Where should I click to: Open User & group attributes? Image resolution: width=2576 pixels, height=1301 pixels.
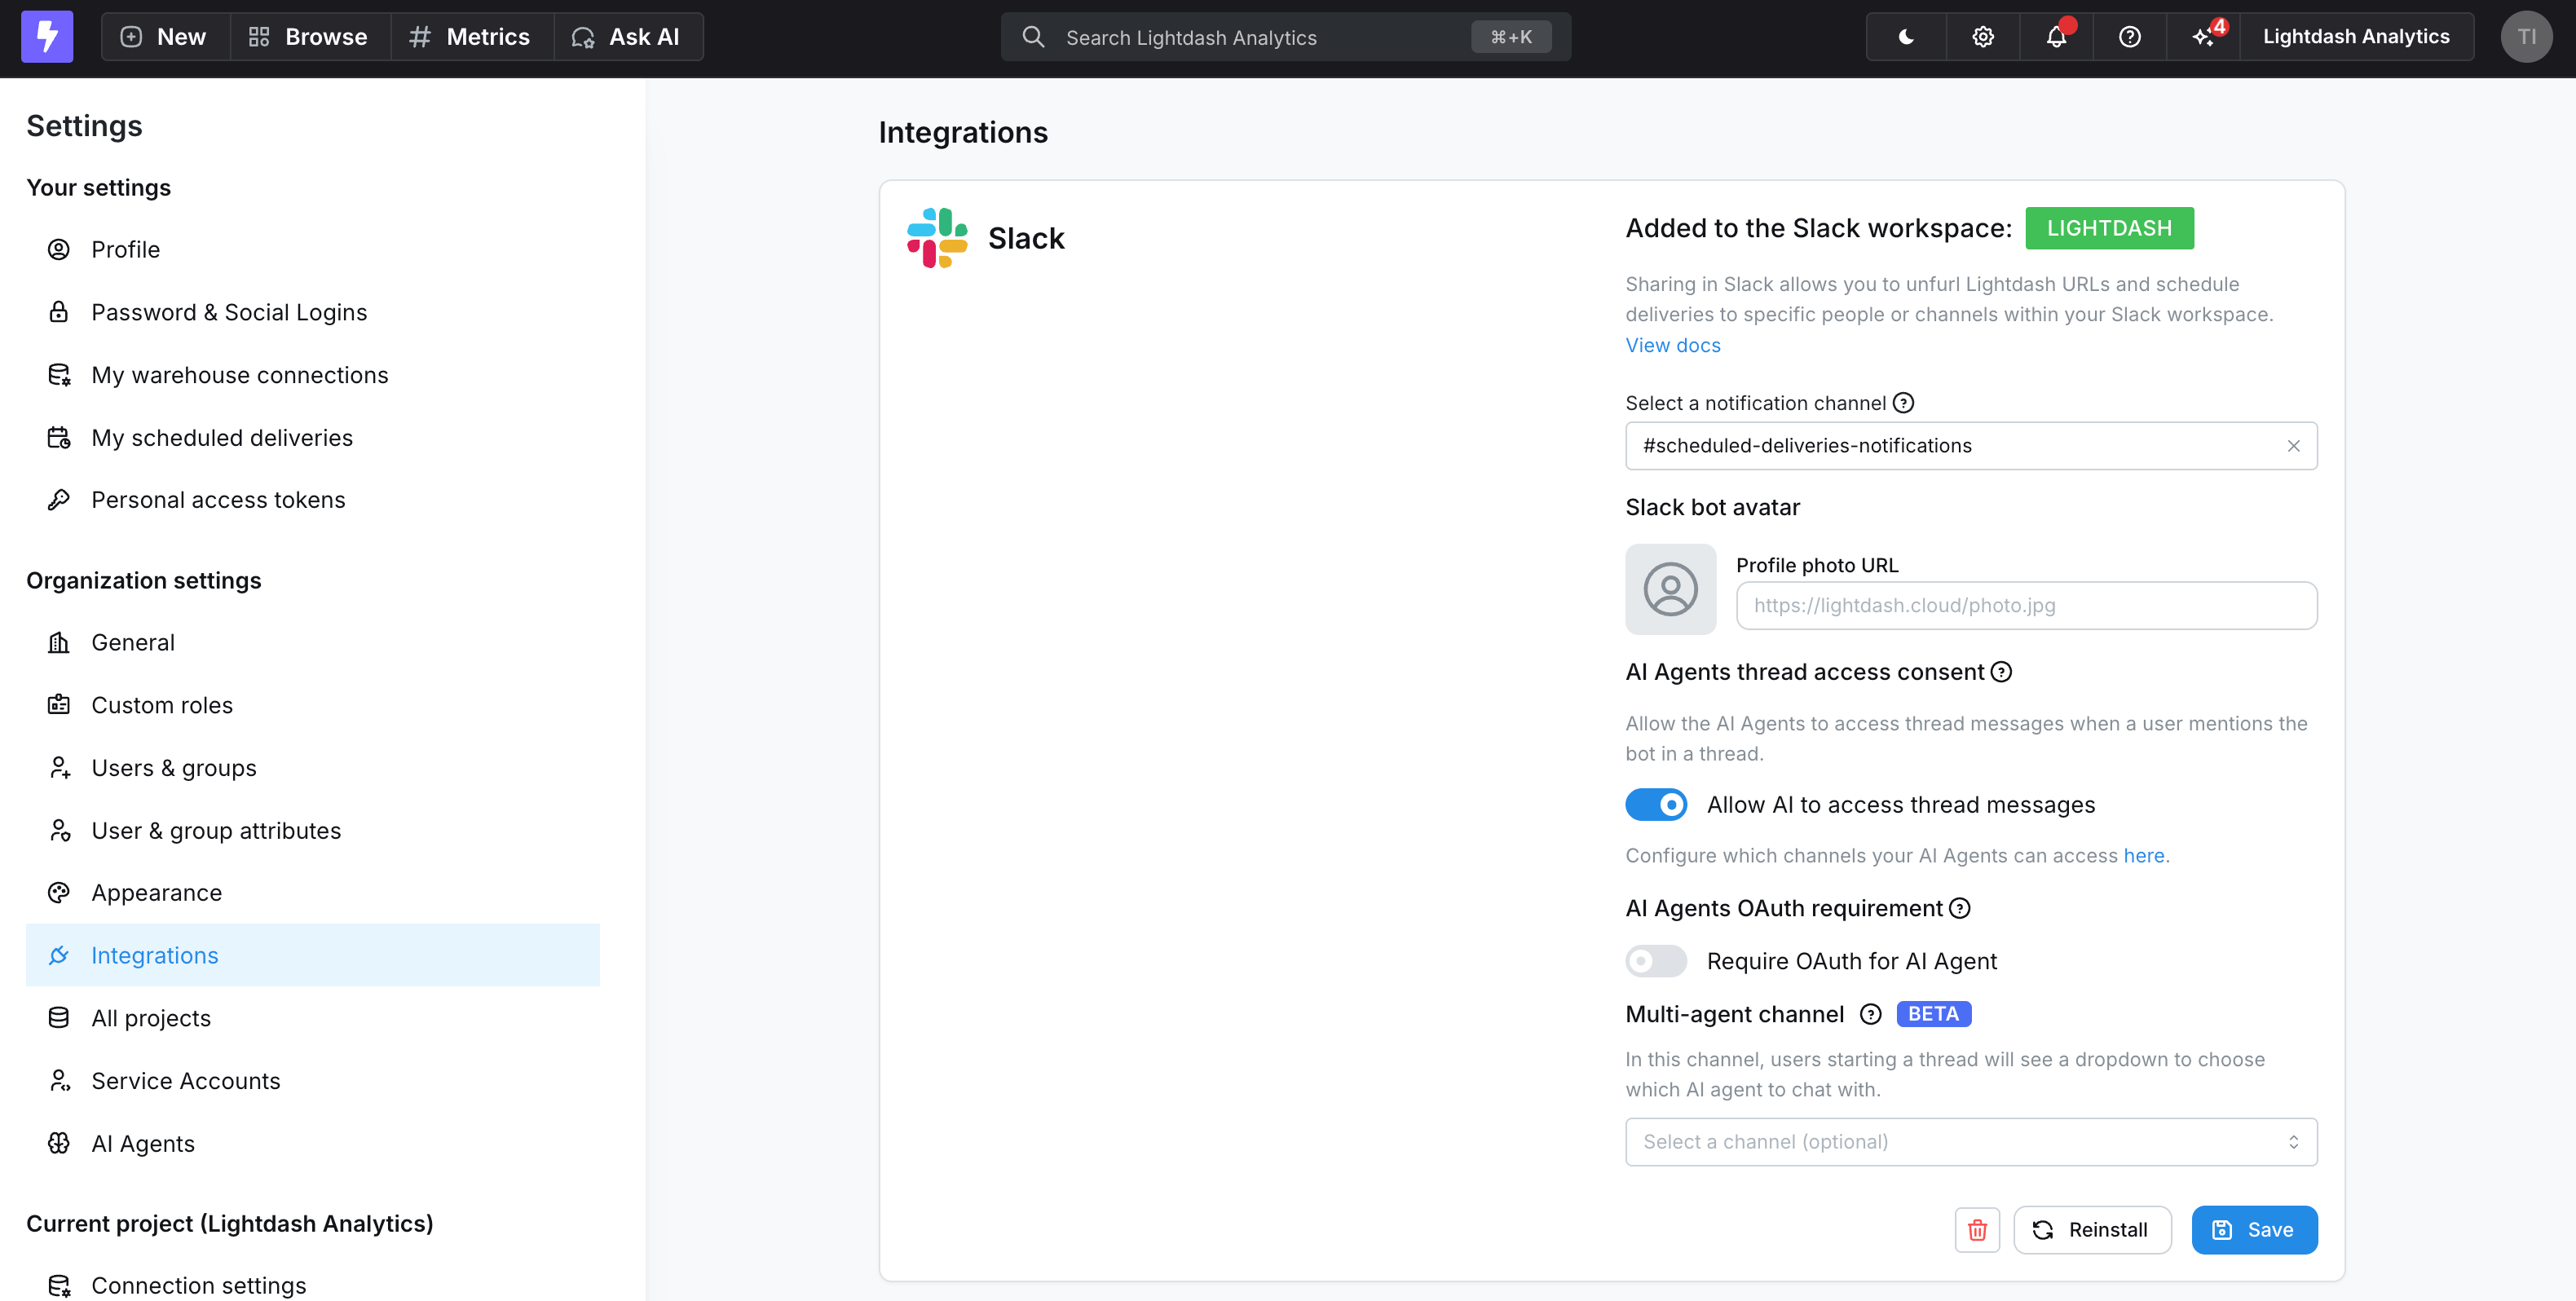click(x=312, y=830)
